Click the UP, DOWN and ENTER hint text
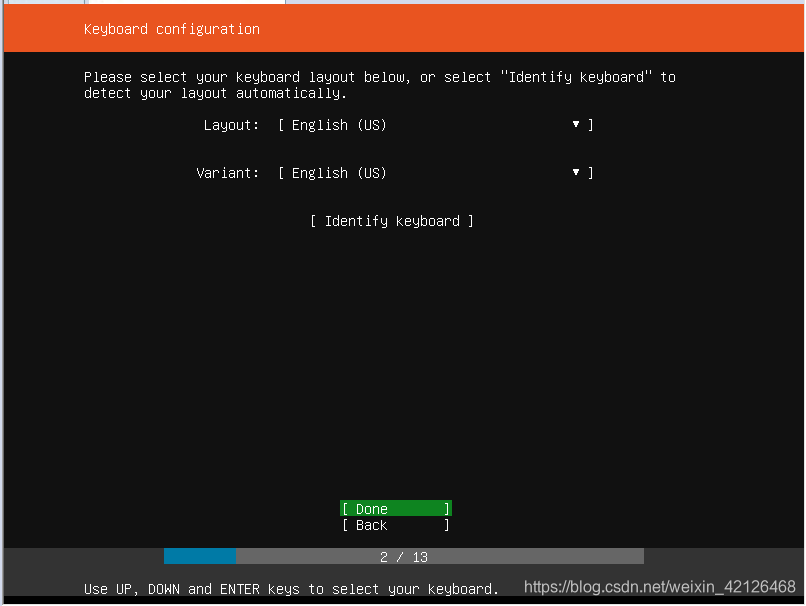 [x=291, y=589]
